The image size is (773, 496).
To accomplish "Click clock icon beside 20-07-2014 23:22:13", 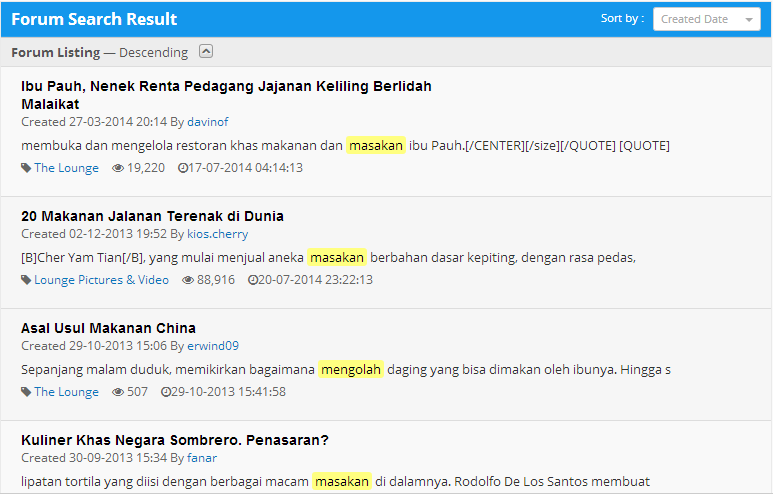I will click(x=252, y=280).
